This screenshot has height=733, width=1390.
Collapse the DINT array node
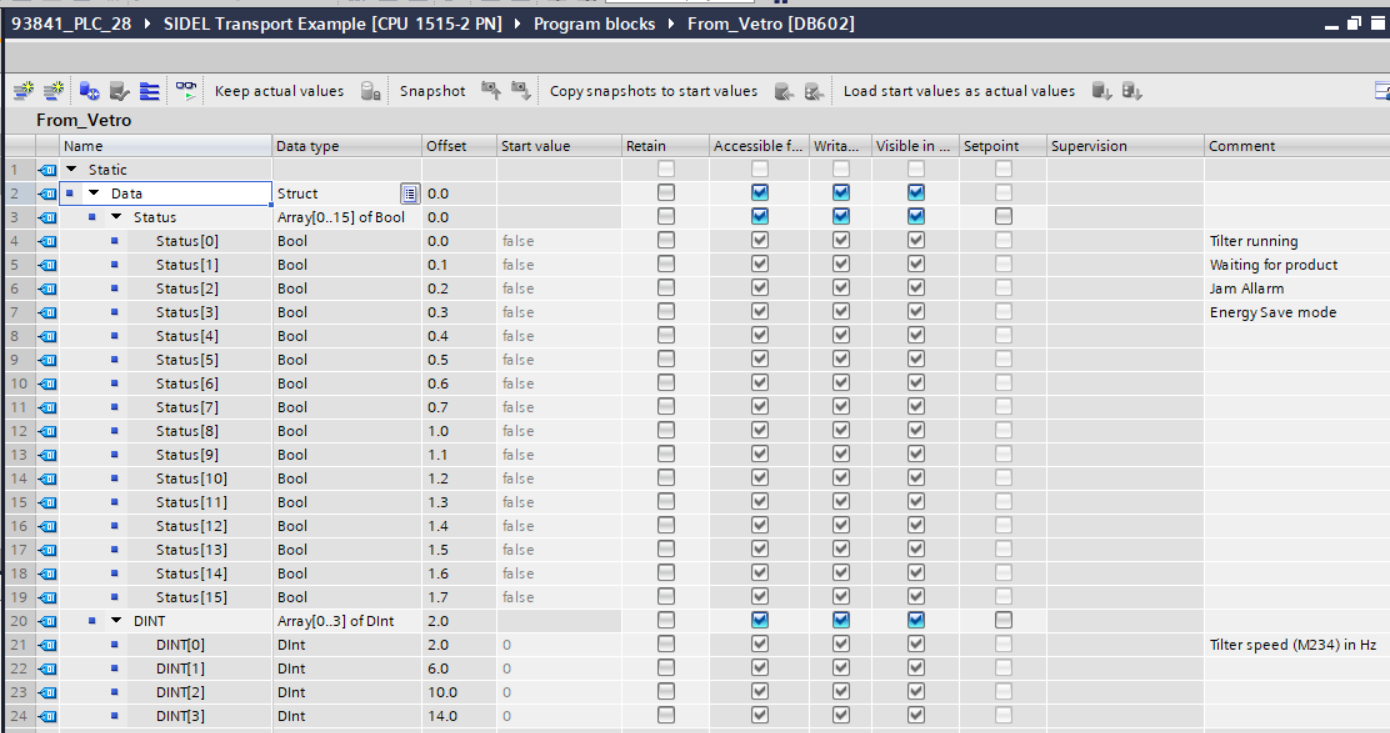click(x=116, y=621)
